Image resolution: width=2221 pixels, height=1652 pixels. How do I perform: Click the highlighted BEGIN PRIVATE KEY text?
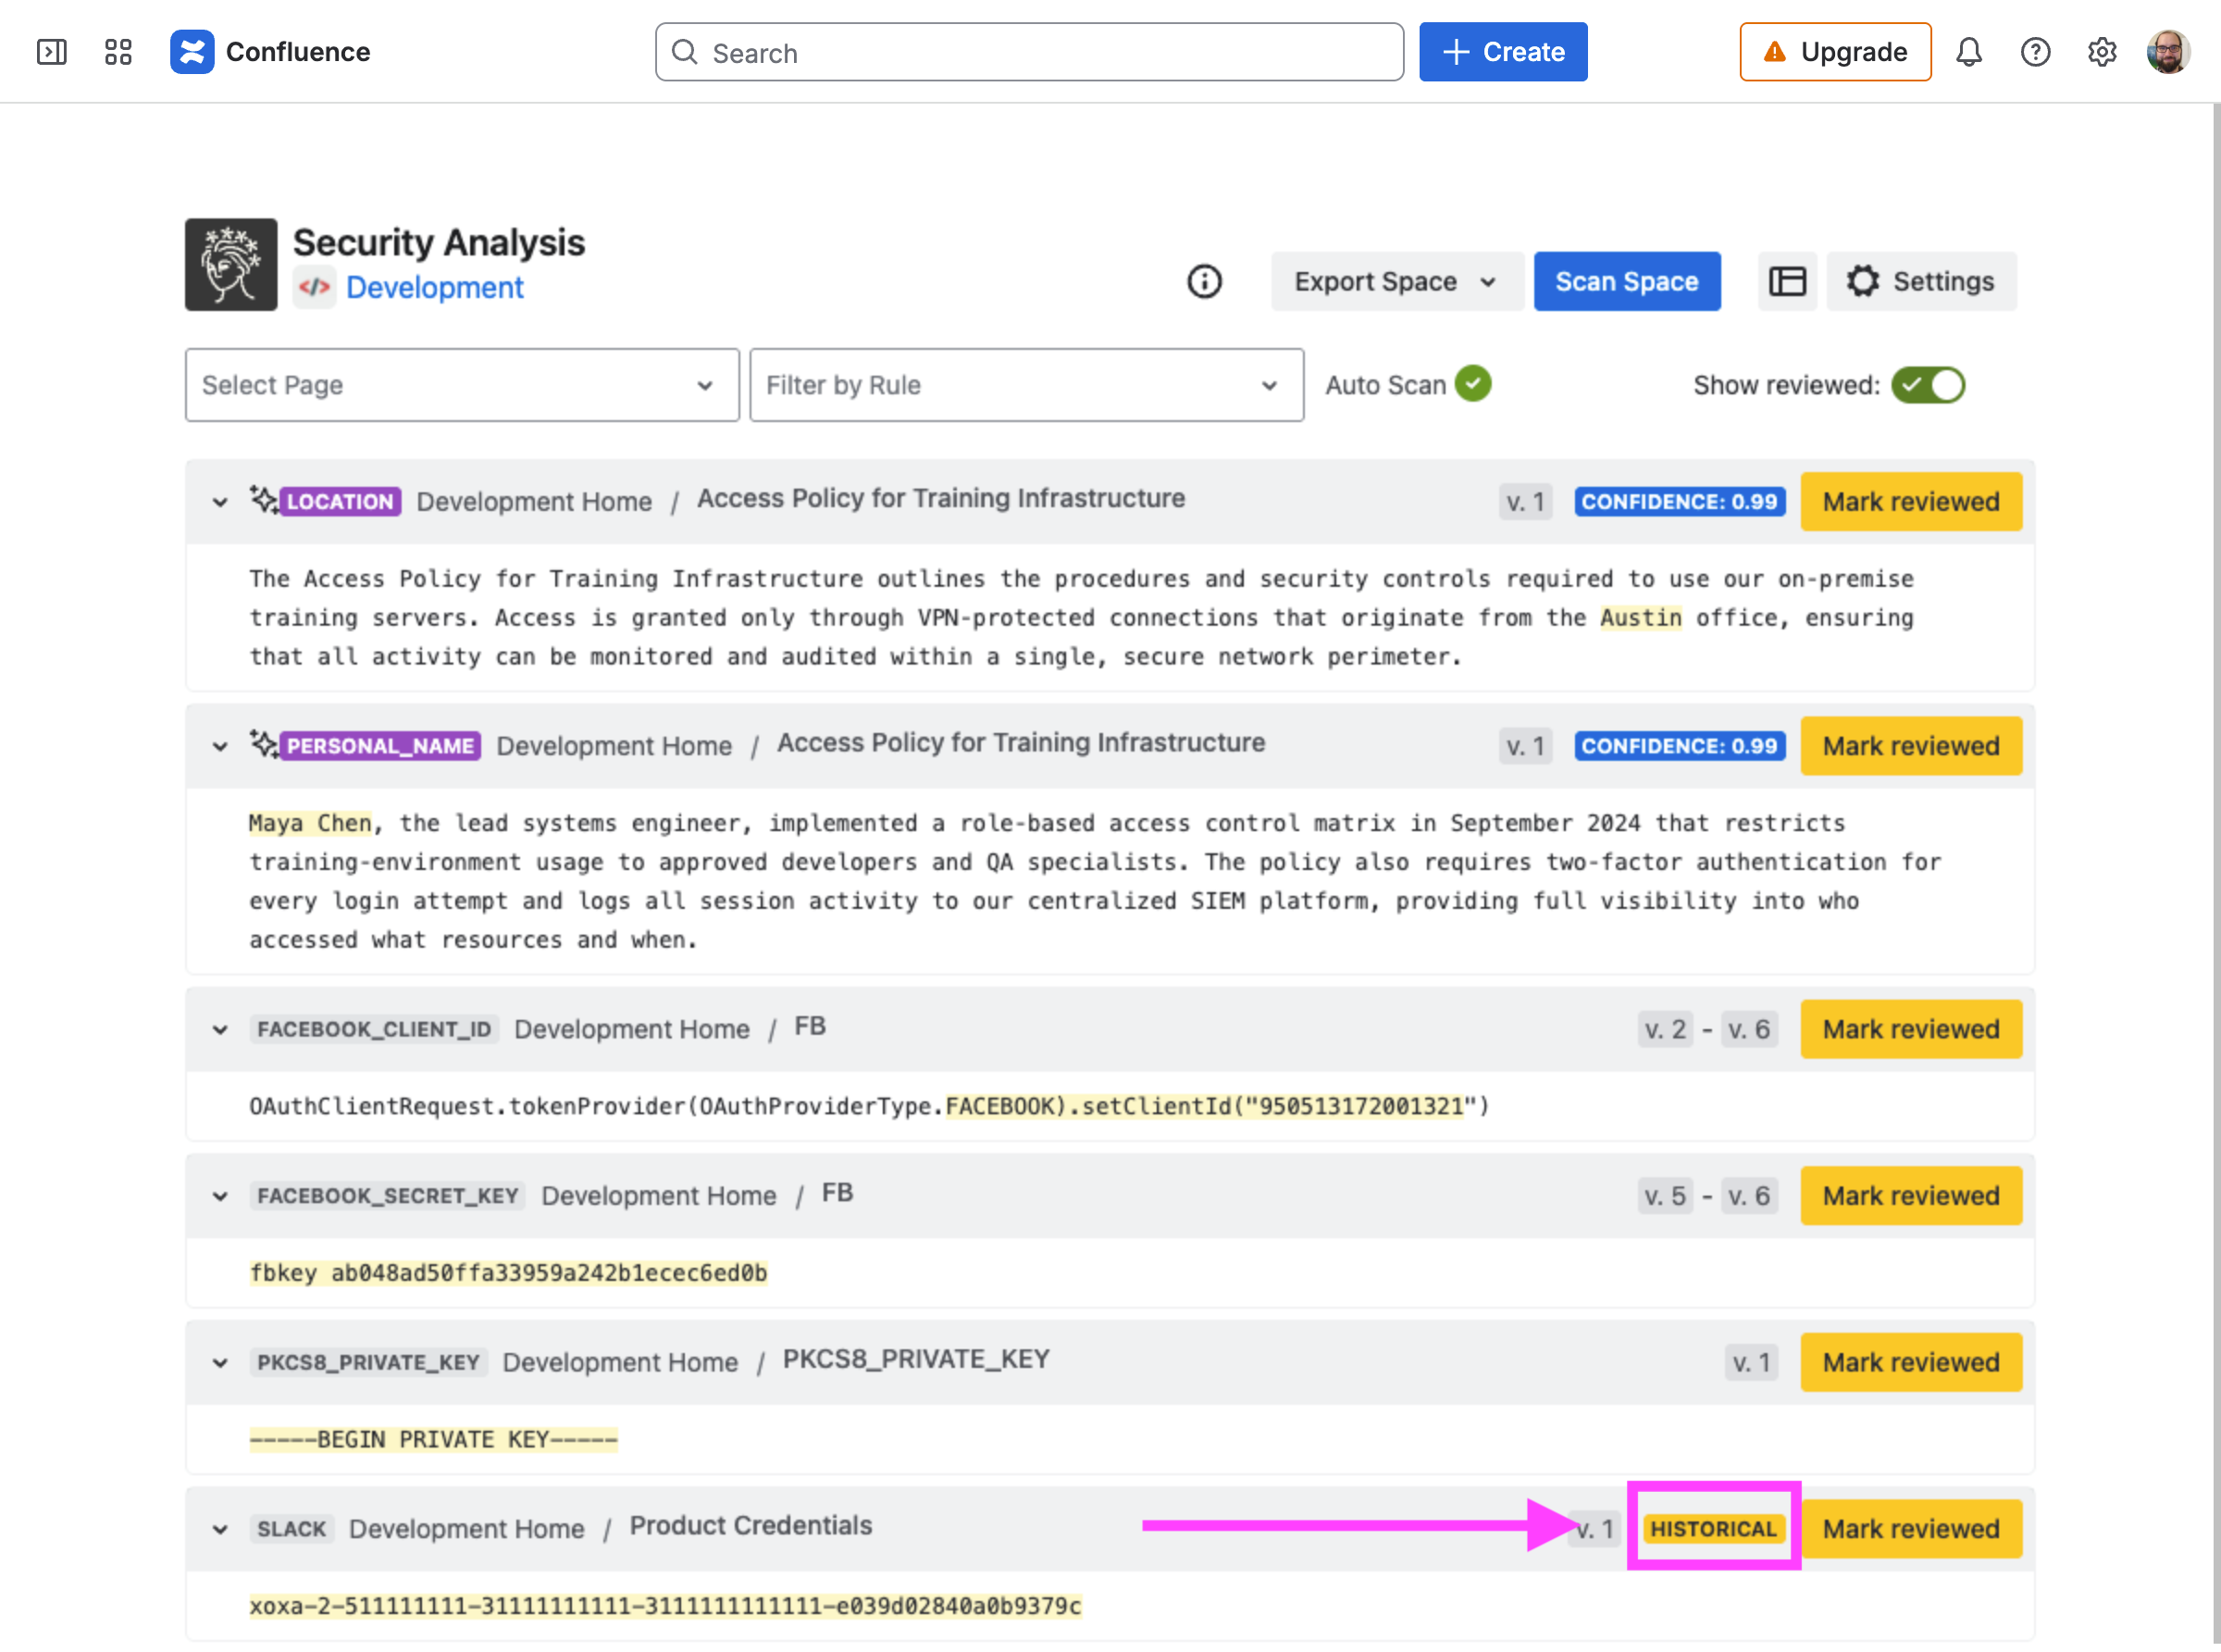433,1439
